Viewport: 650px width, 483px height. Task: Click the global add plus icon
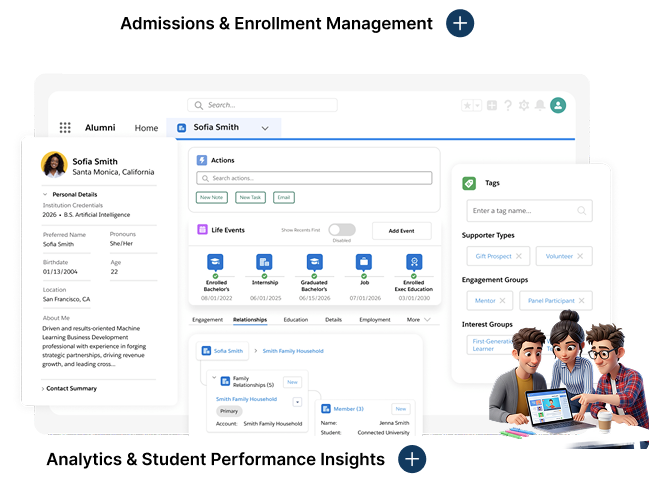492,105
